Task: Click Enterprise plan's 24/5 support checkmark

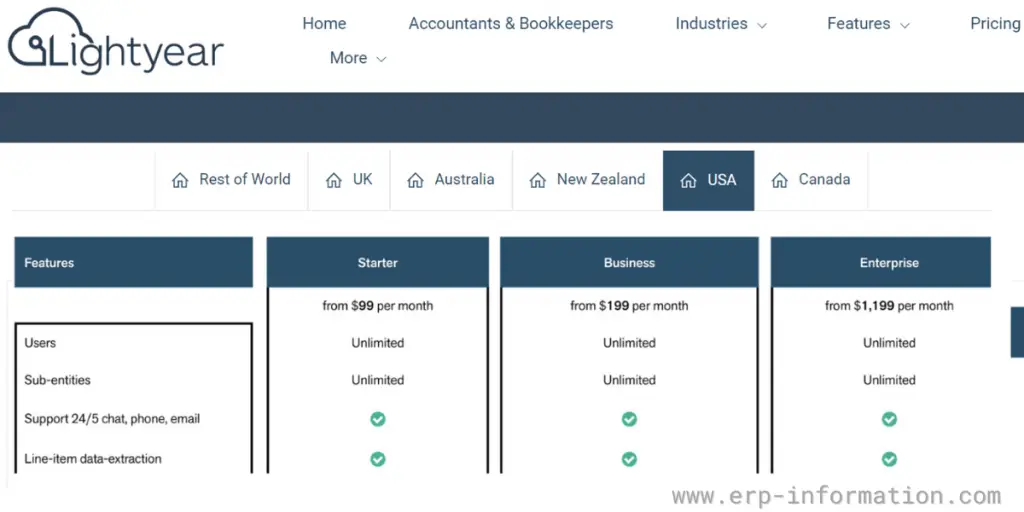Action: pyautogui.click(x=889, y=419)
